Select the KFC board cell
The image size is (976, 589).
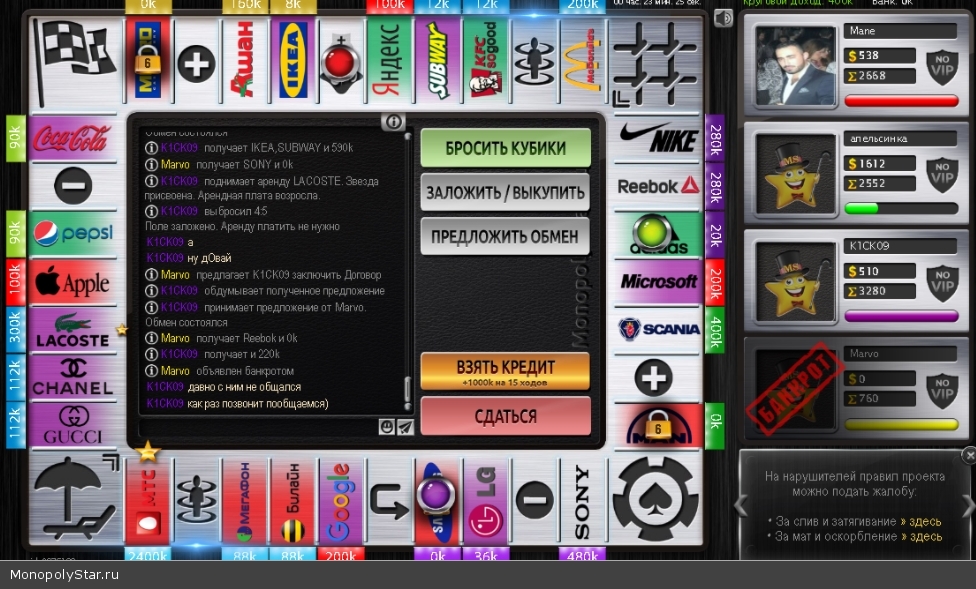coord(486,60)
